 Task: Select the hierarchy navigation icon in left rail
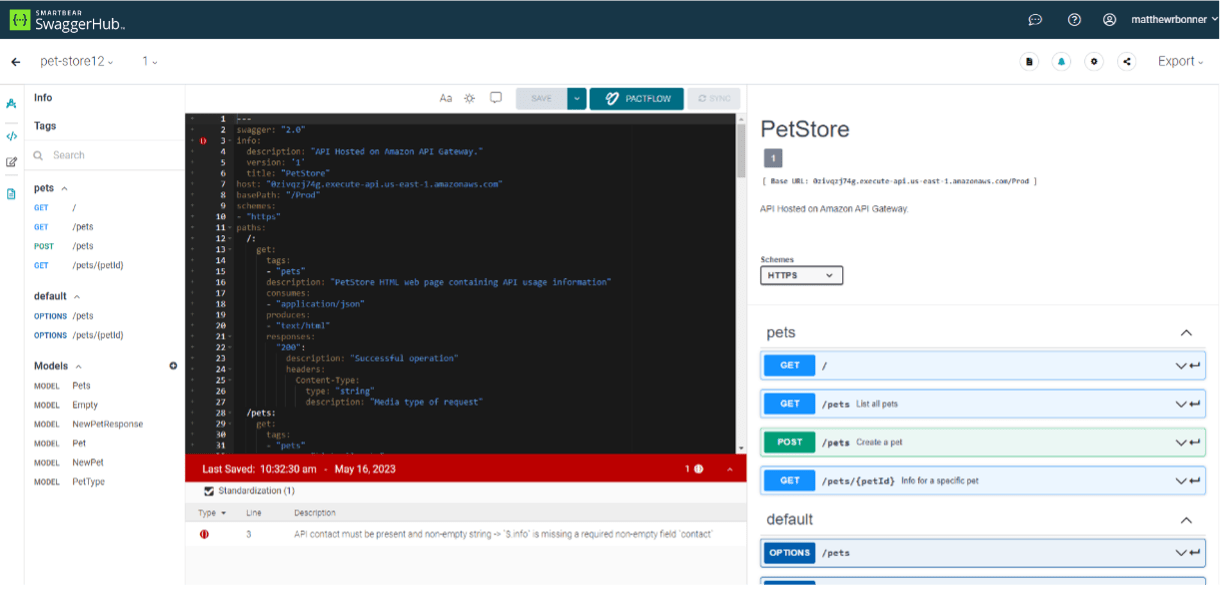(x=12, y=104)
